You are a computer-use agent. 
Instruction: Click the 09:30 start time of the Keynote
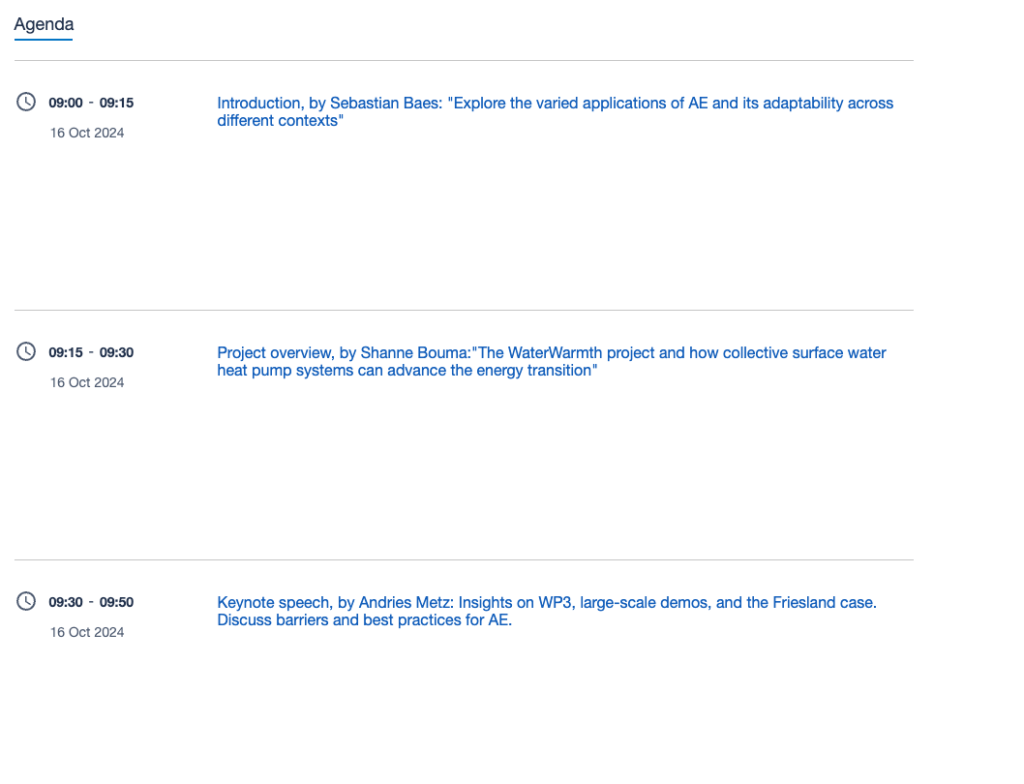coord(65,603)
